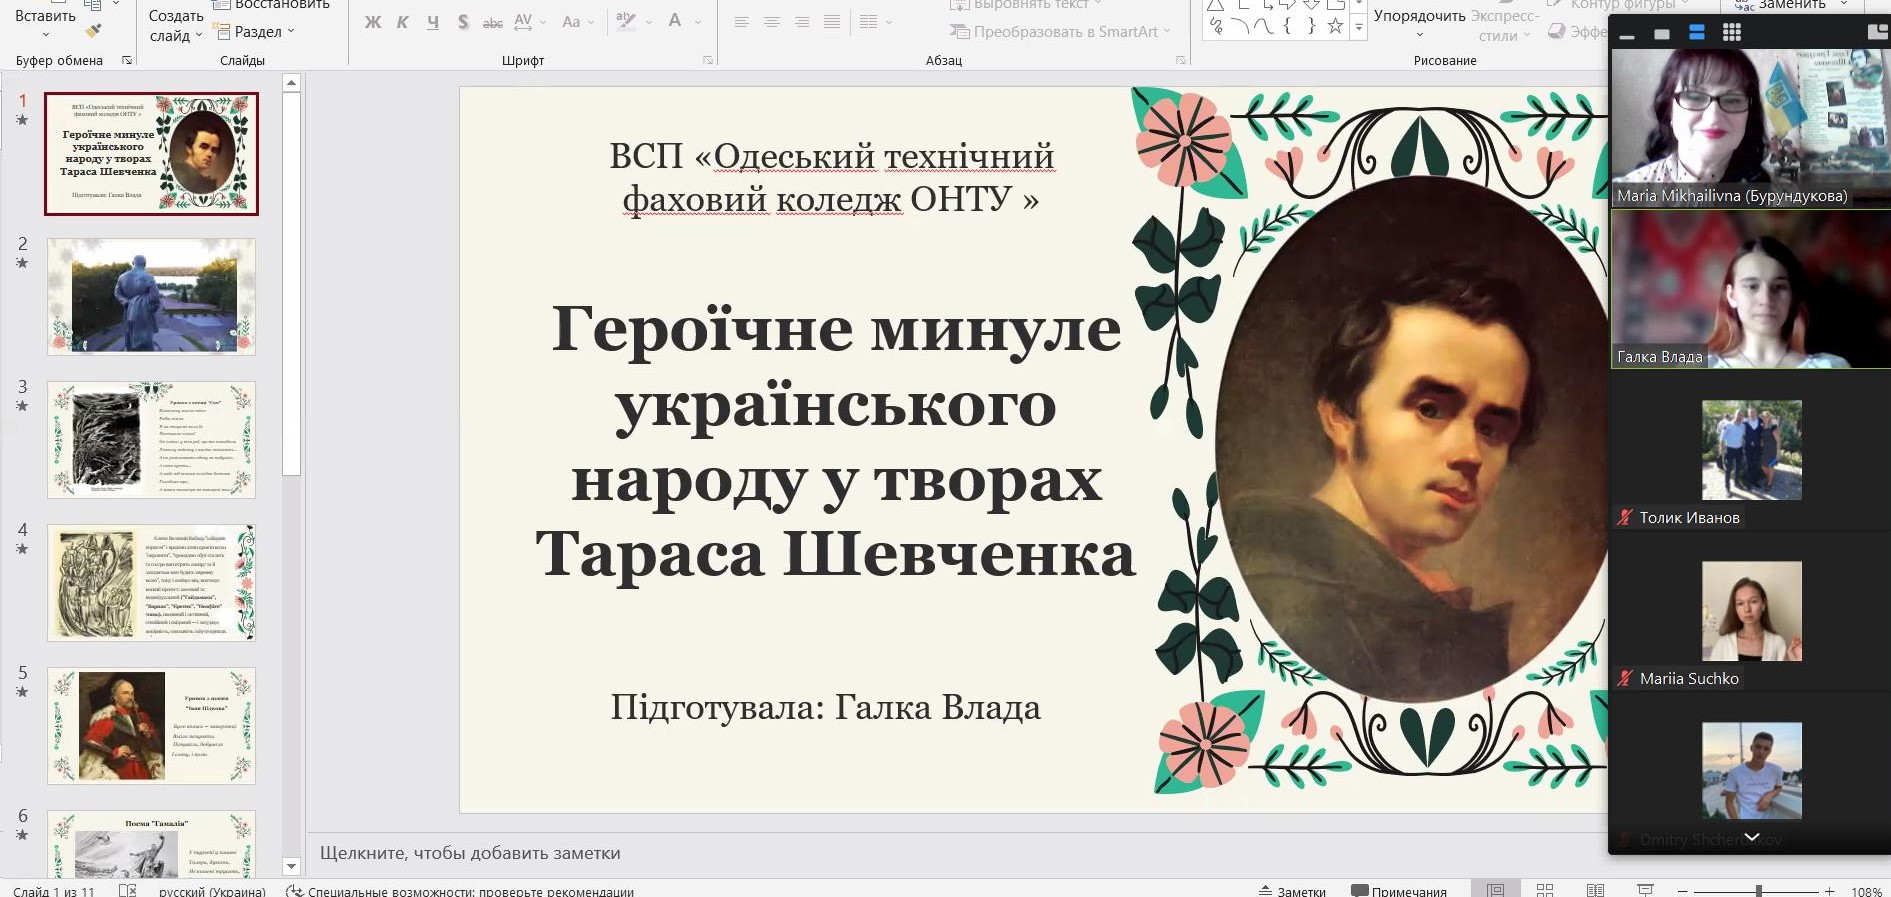
Task: Click zoom out minus button
Action: click(x=1682, y=891)
